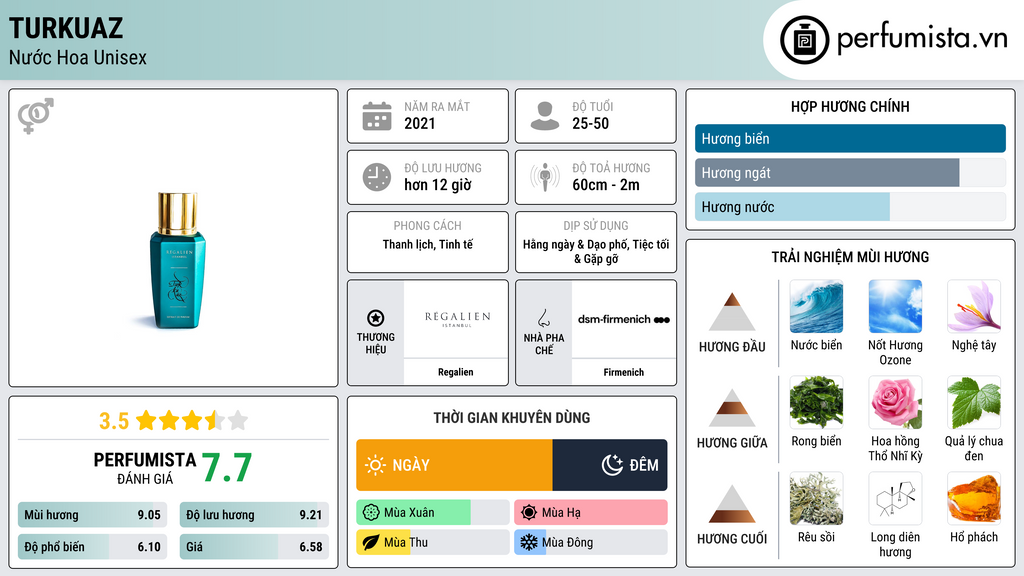Click the 7.7 Perfumista rating score
1024x576 pixels.
[227, 468]
